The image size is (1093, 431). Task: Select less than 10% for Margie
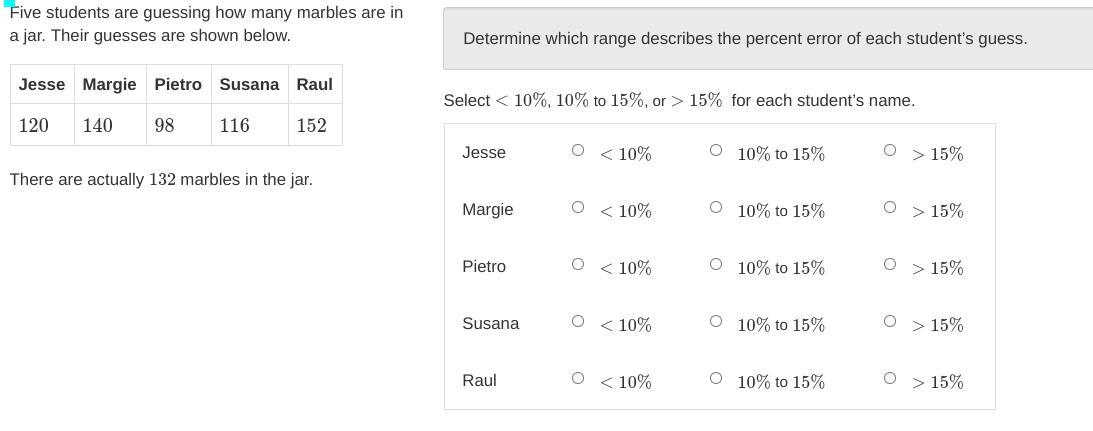point(578,208)
